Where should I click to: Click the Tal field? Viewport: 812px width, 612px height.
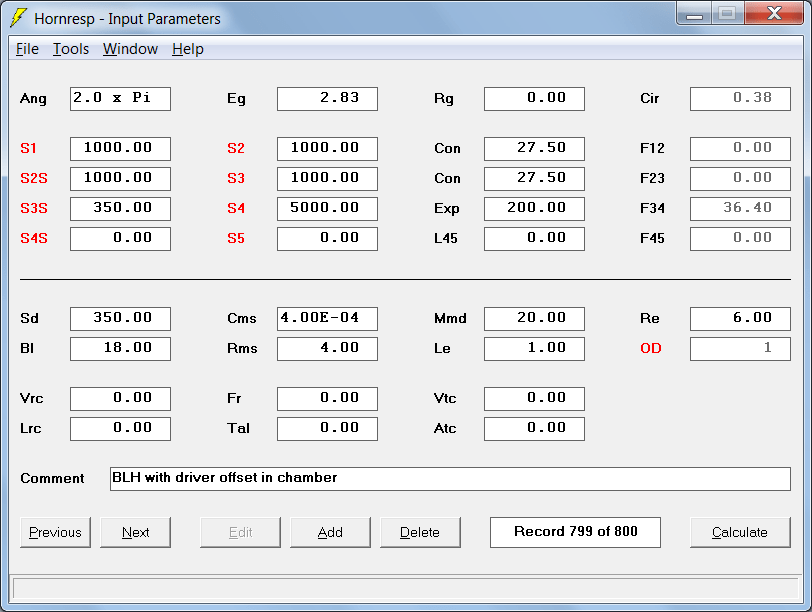click(x=327, y=429)
